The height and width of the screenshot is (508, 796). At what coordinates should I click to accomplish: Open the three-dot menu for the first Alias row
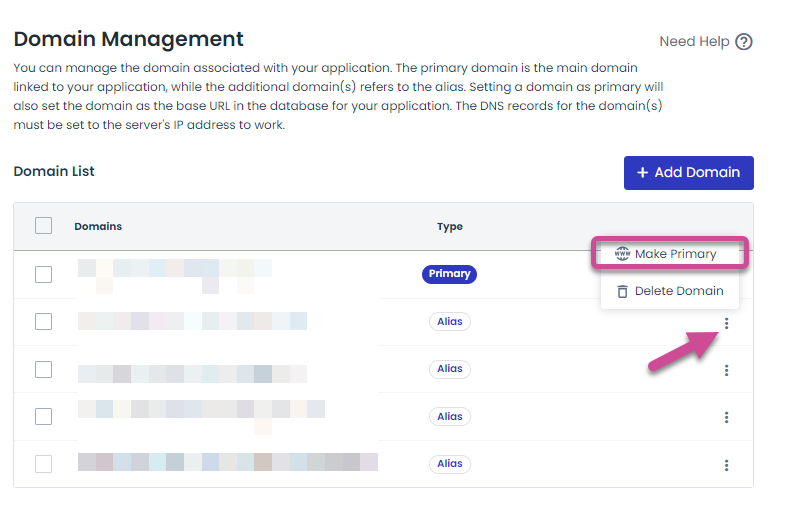click(x=726, y=323)
